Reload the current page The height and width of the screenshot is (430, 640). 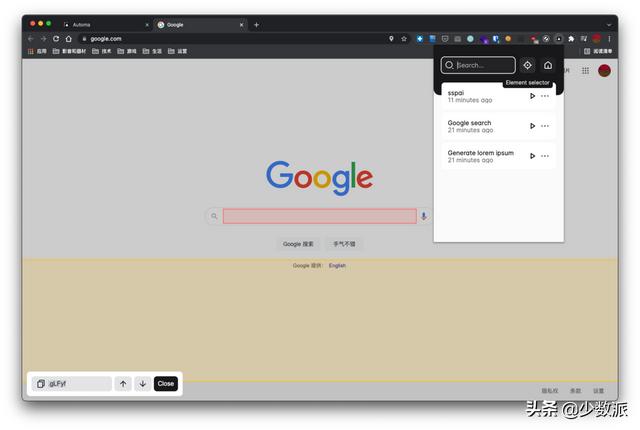56,39
